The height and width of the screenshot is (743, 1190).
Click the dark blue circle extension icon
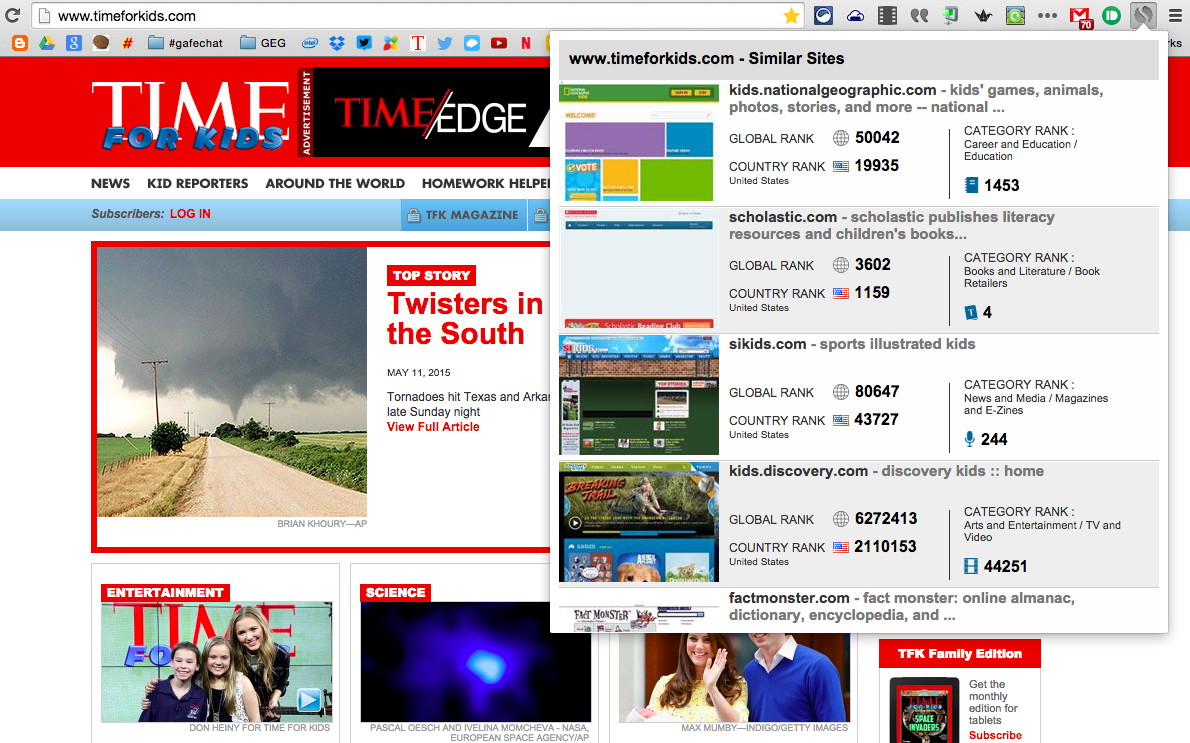pyautogui.click(x=823, y=16)
